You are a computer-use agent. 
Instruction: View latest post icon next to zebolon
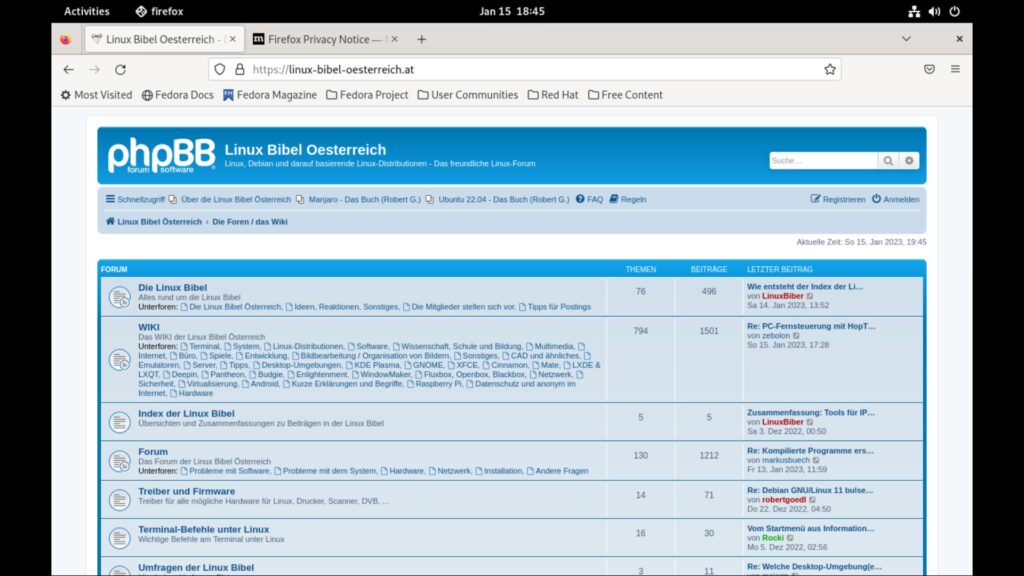[796, 336]
